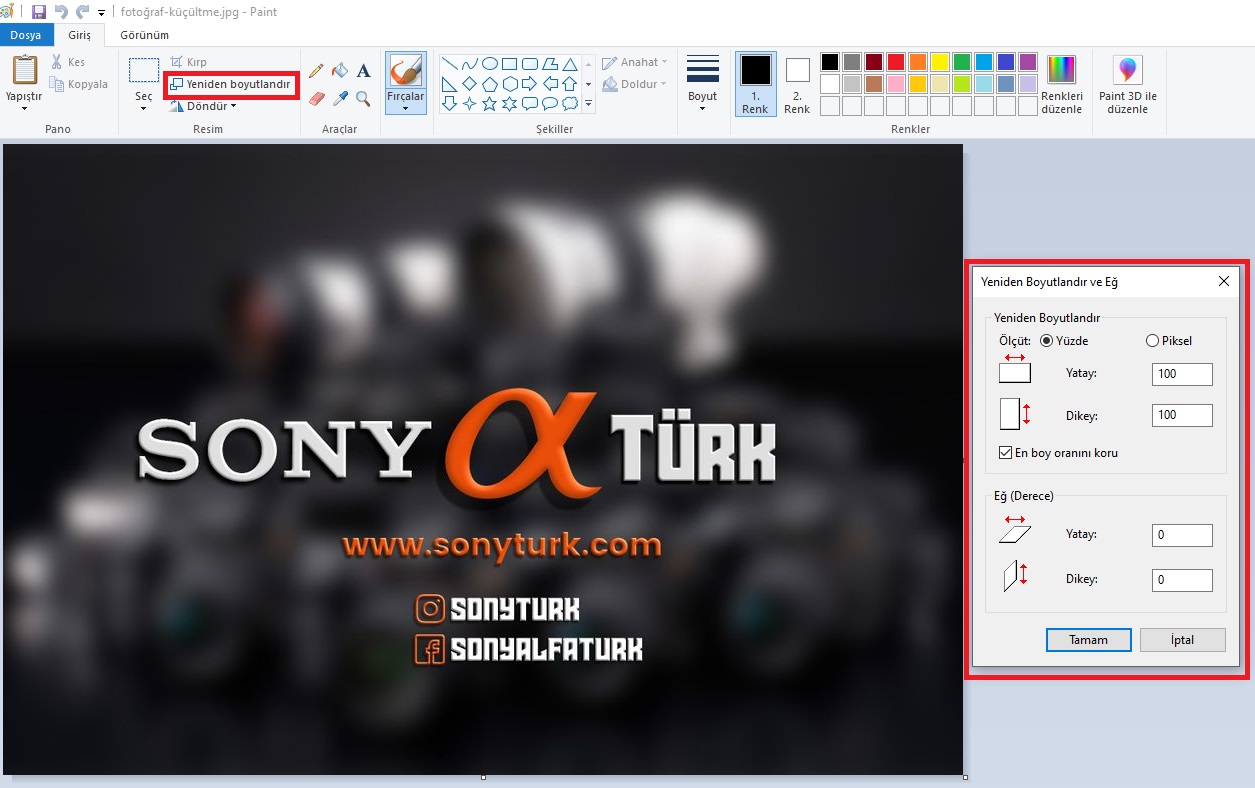Pick the yellow swatch in the palette
Image resolution: width=1255 pixels, height=788 pixels.
coord(940,62)
